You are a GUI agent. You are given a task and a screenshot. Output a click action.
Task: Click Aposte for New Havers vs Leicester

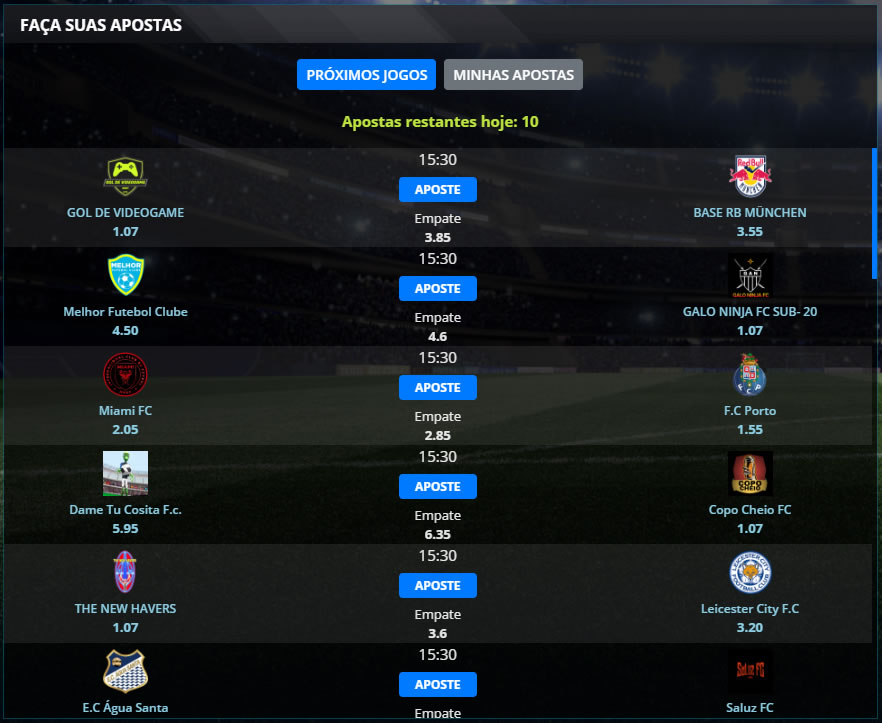[x=438, y=586]
